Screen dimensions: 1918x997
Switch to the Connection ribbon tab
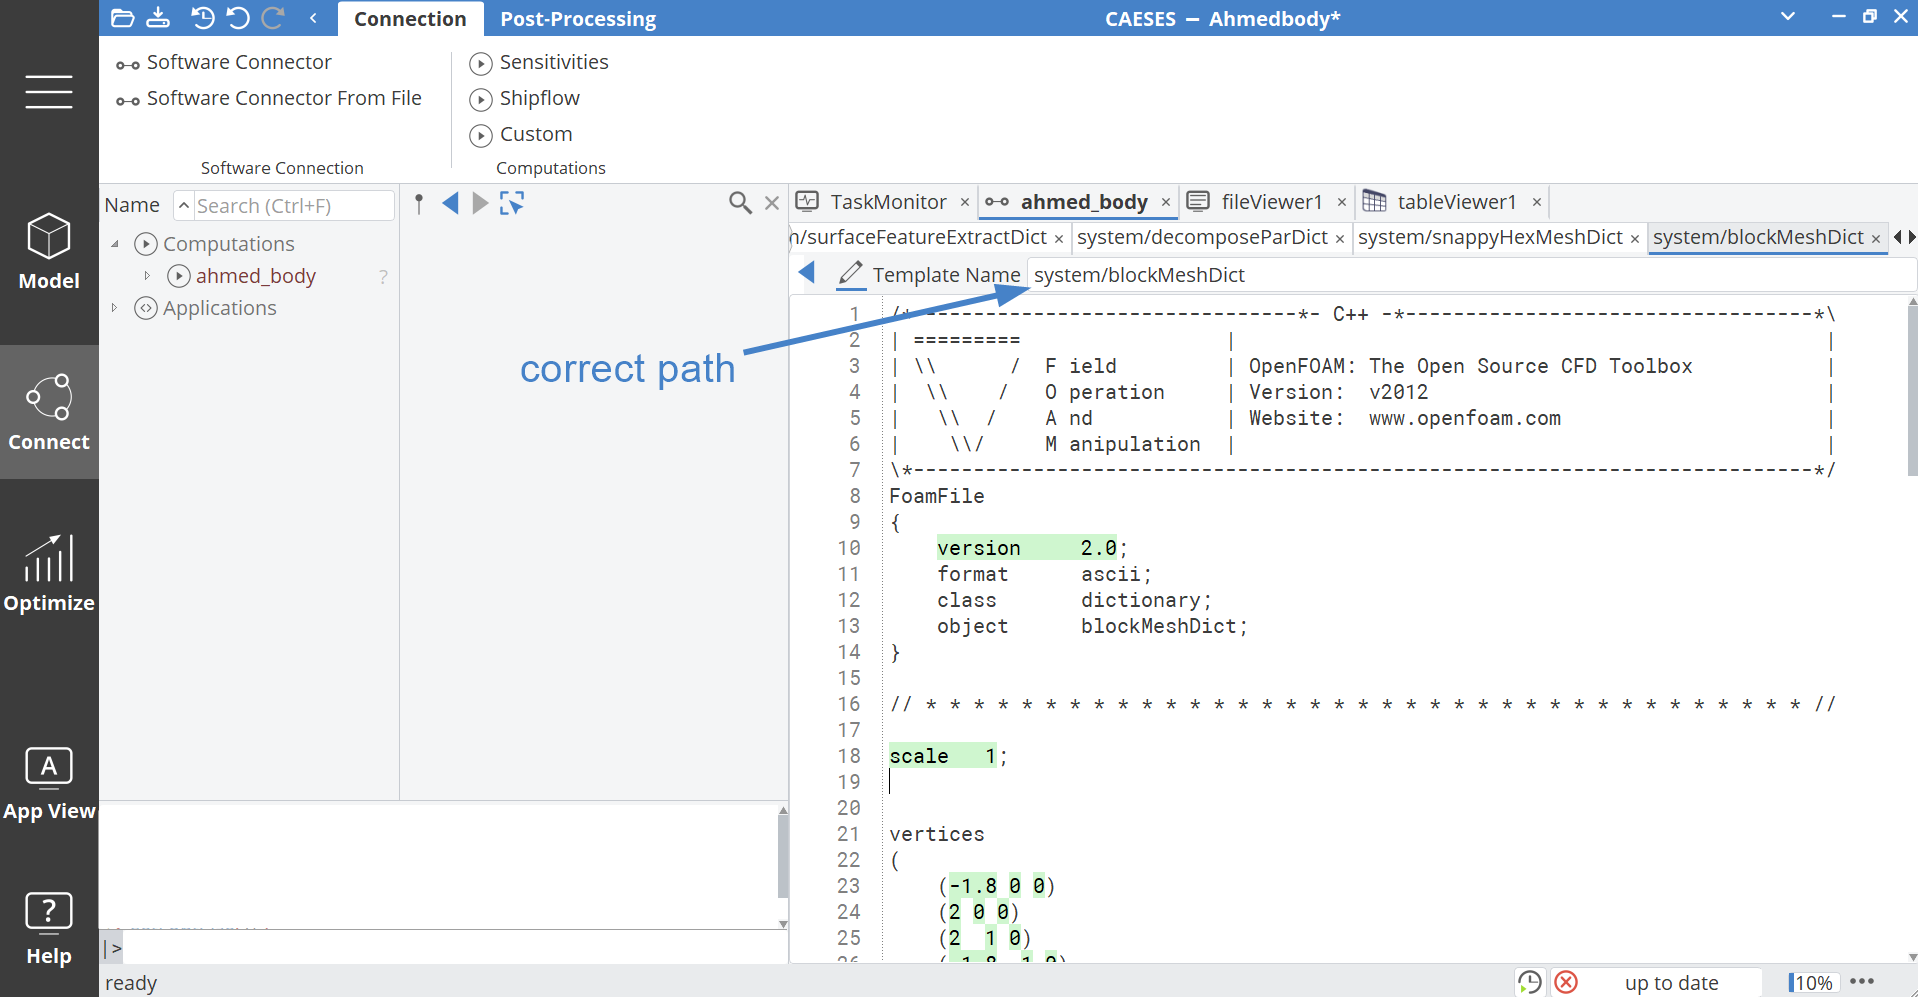410,19
